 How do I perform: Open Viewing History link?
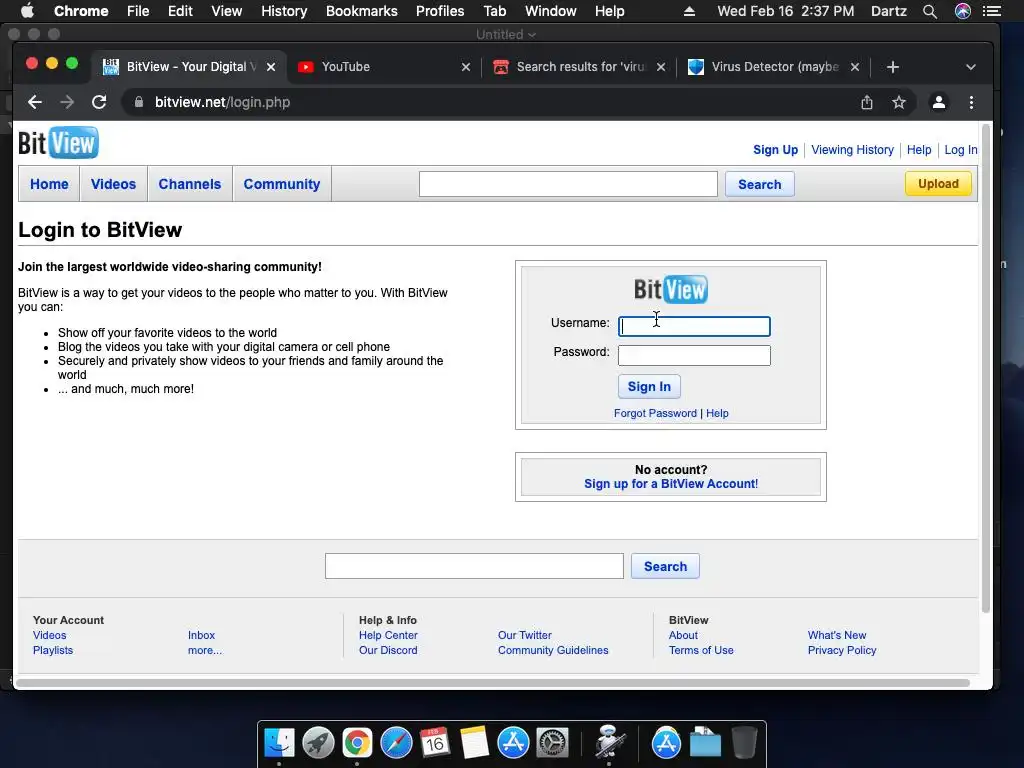click(852, 150)
